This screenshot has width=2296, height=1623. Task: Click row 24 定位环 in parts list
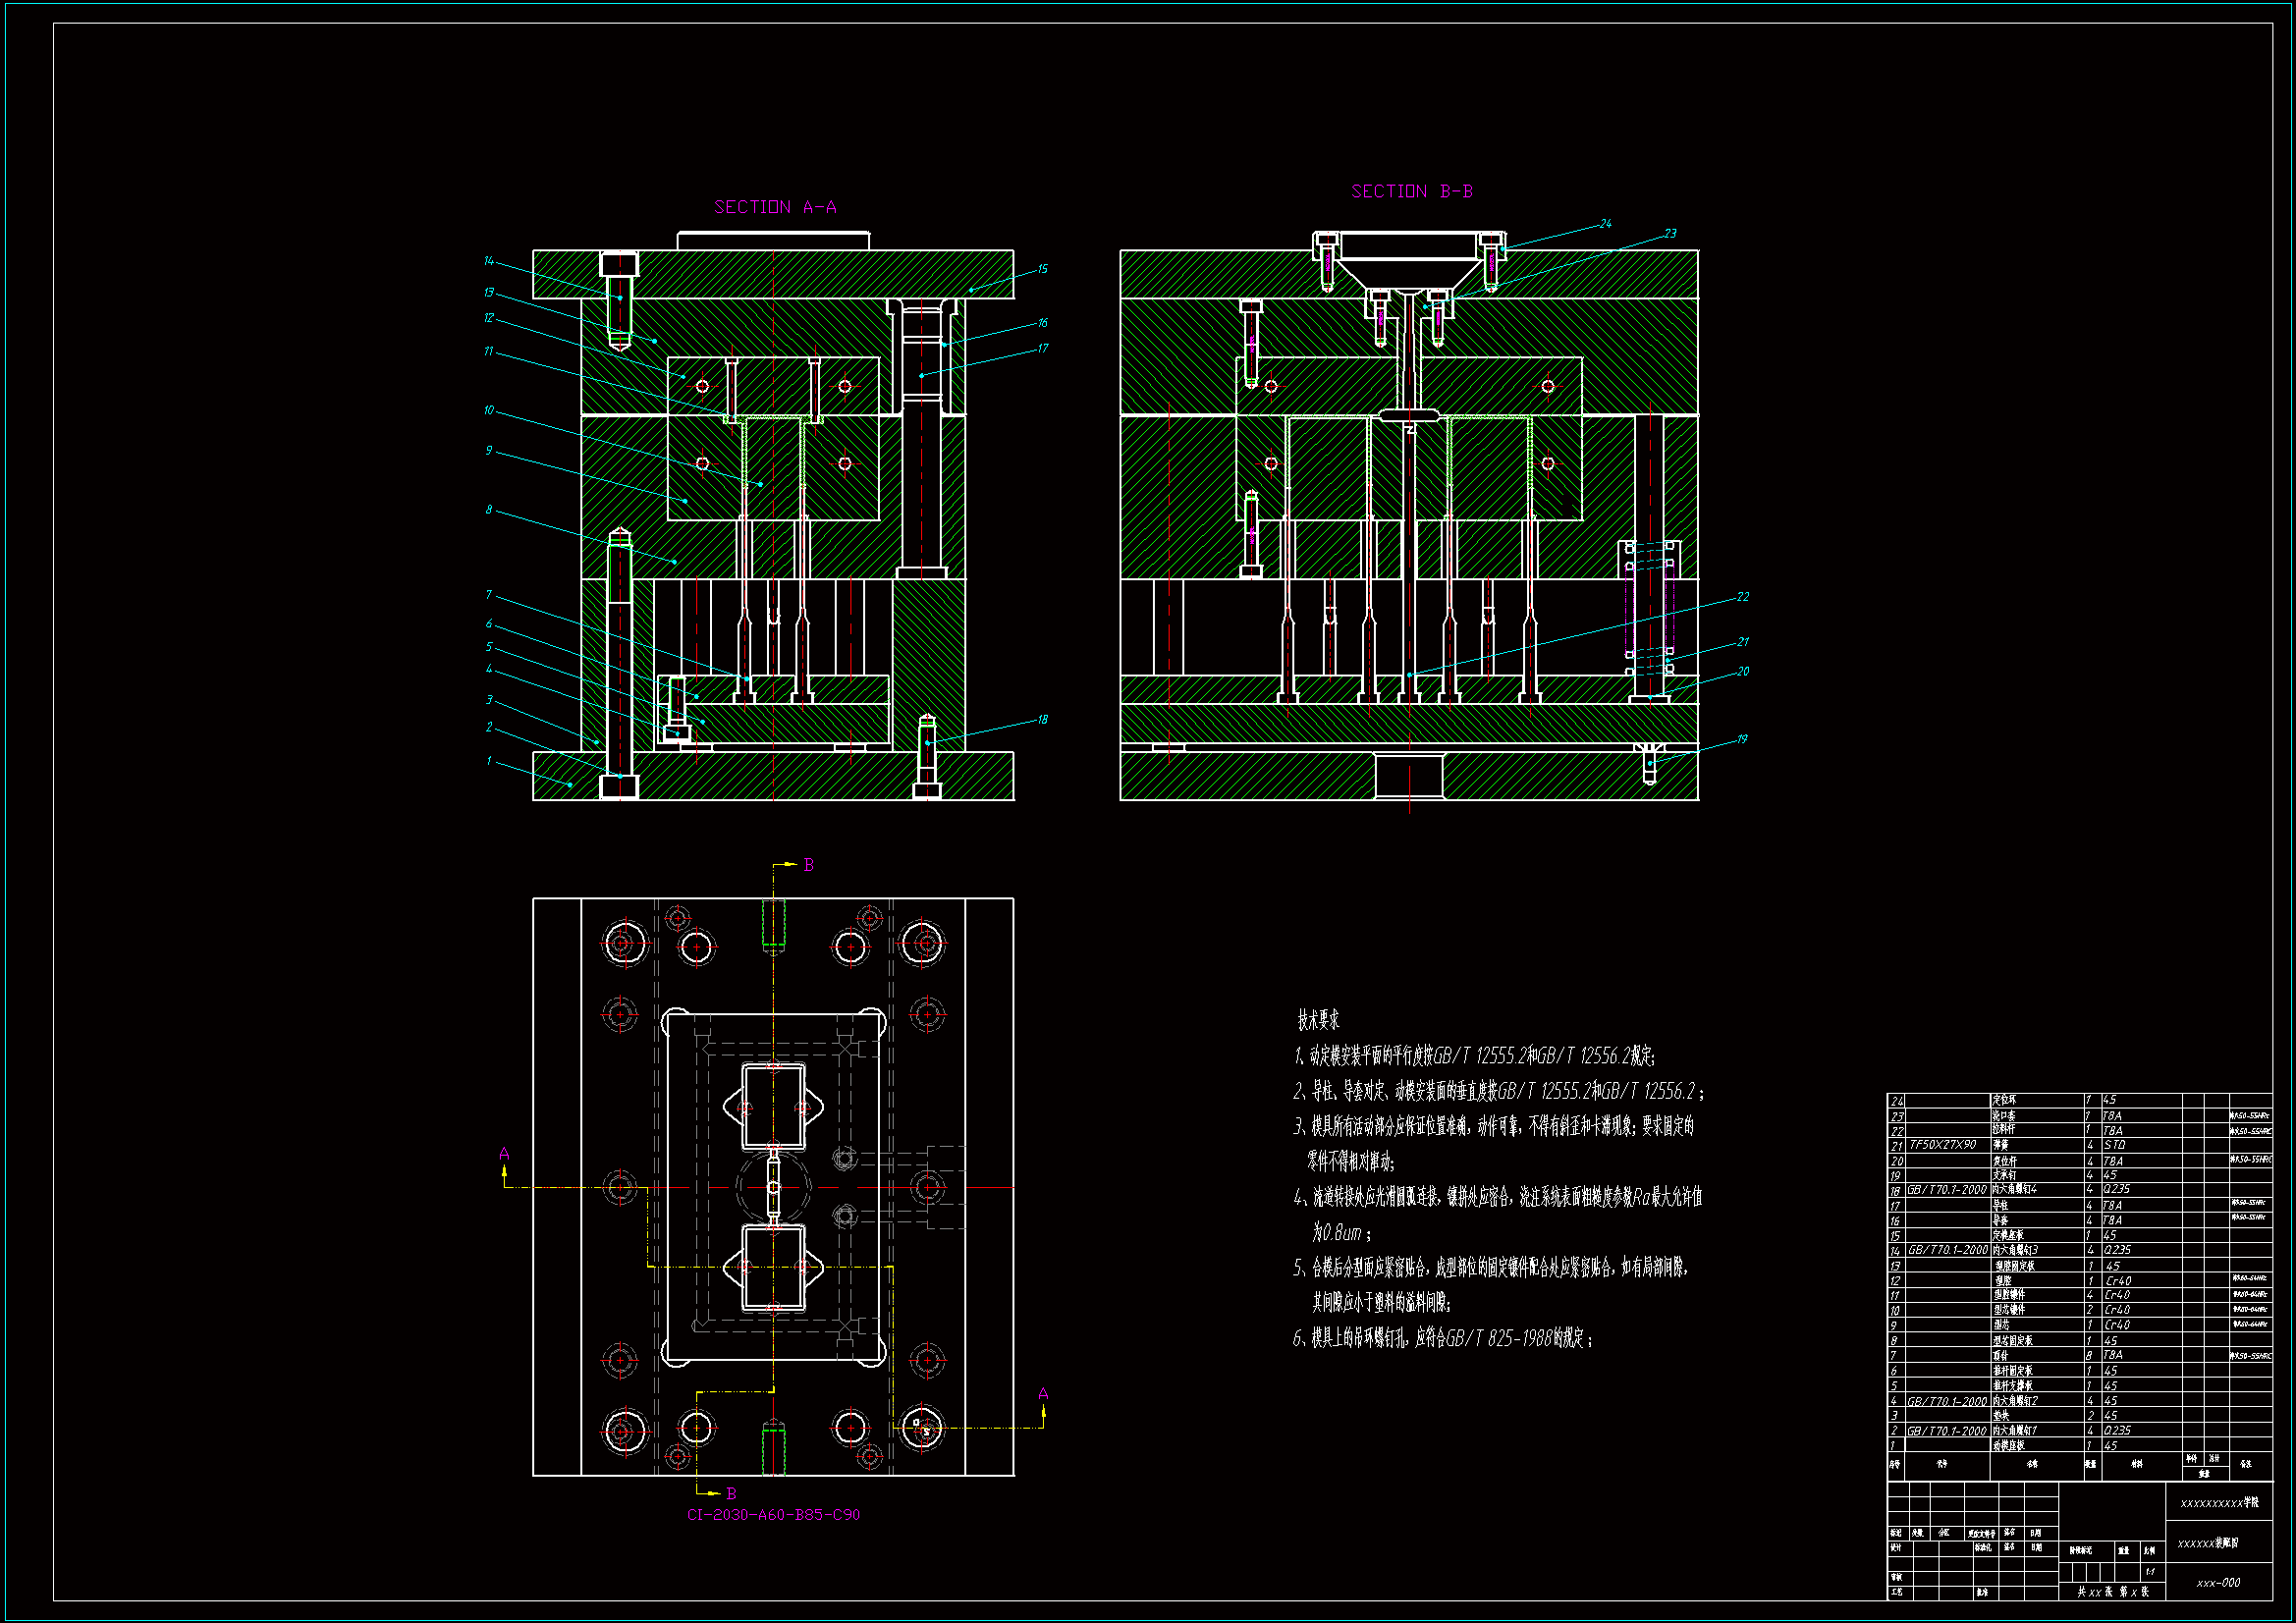pos(2005,1100)
